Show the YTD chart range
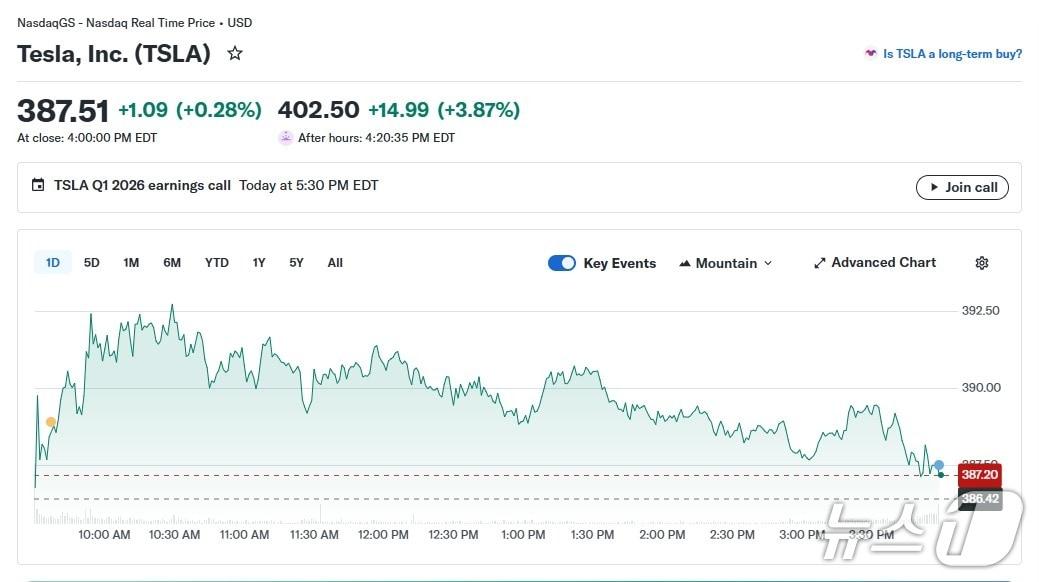The width and height of the screenshot is (1039, 582). pyautogui.click(x=217, y=263)
